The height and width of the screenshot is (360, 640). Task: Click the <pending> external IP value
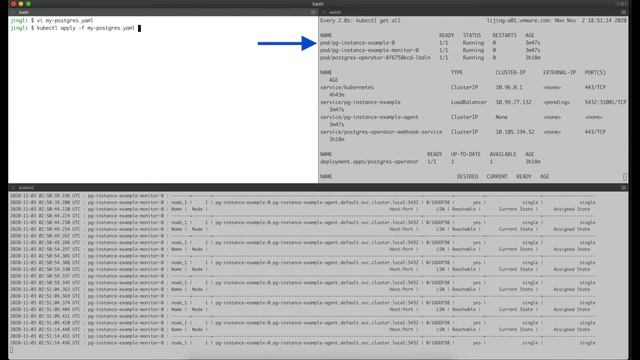click(x=557, y=102)
